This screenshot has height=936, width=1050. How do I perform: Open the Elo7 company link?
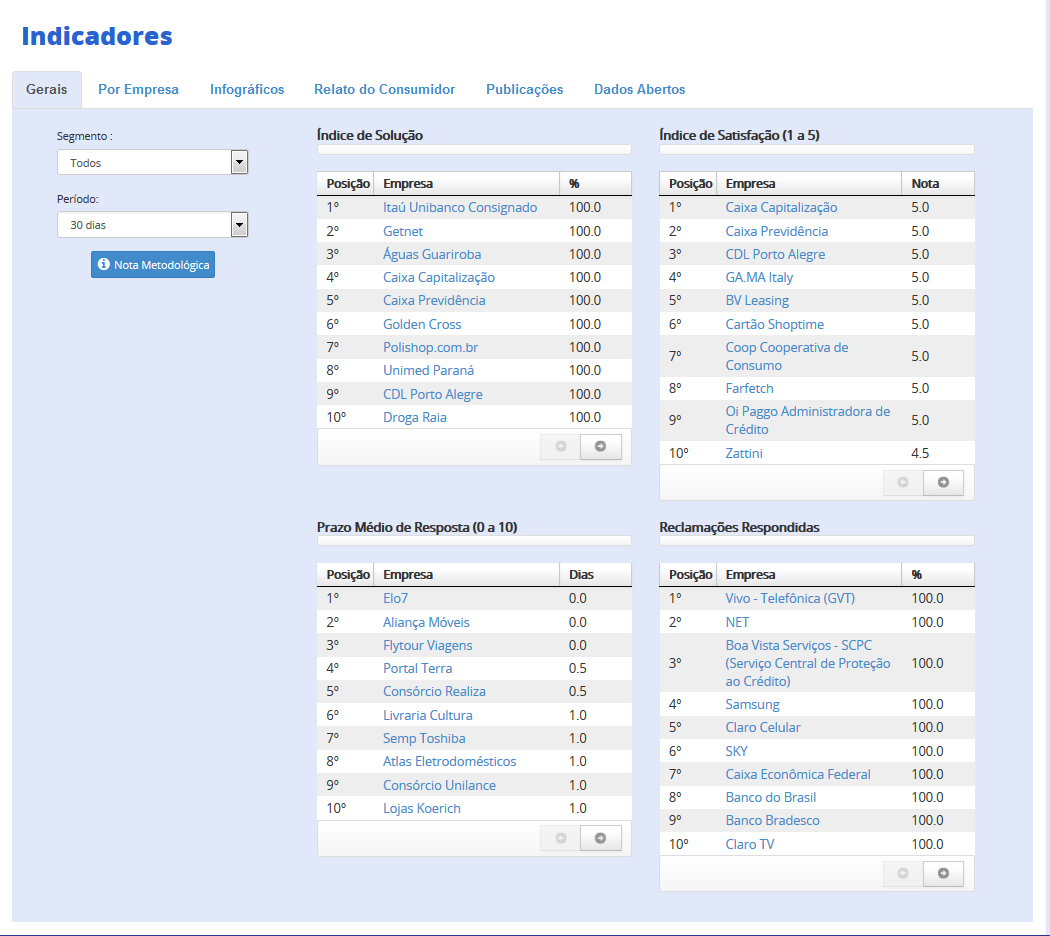pyautogui.click(x=396, y=599)
